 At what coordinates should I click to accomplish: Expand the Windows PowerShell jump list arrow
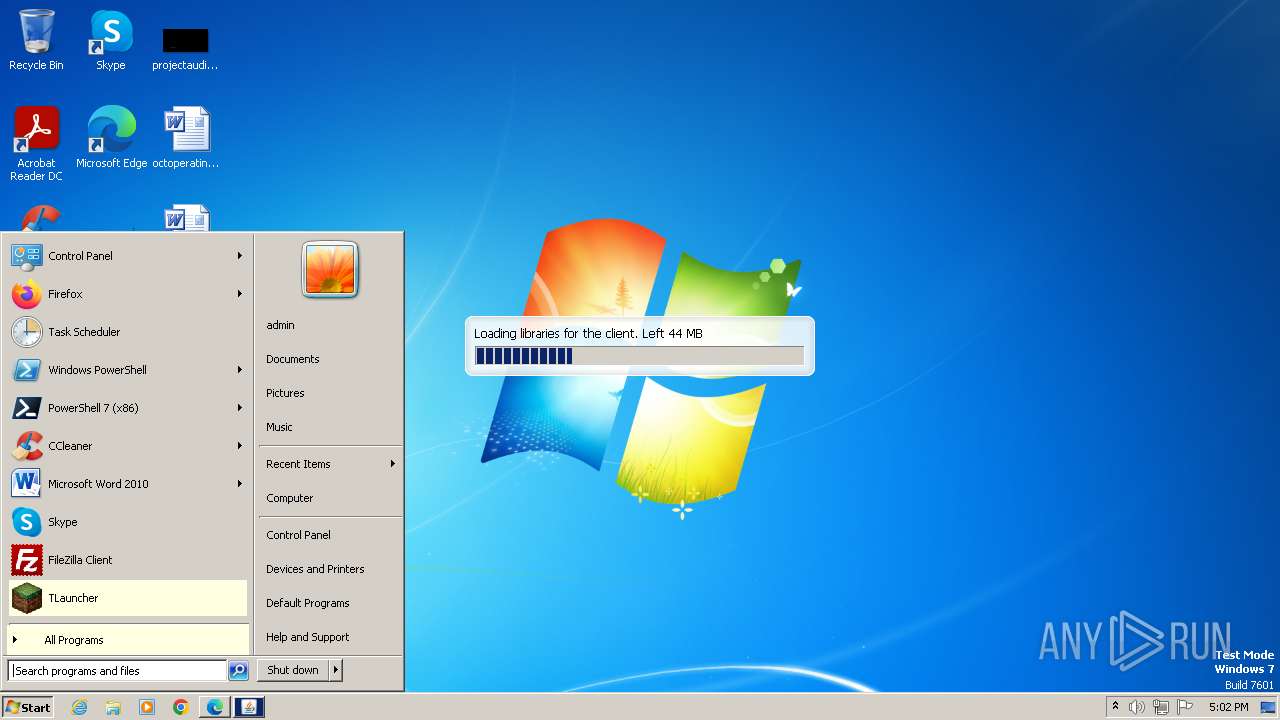click(239, 370)
